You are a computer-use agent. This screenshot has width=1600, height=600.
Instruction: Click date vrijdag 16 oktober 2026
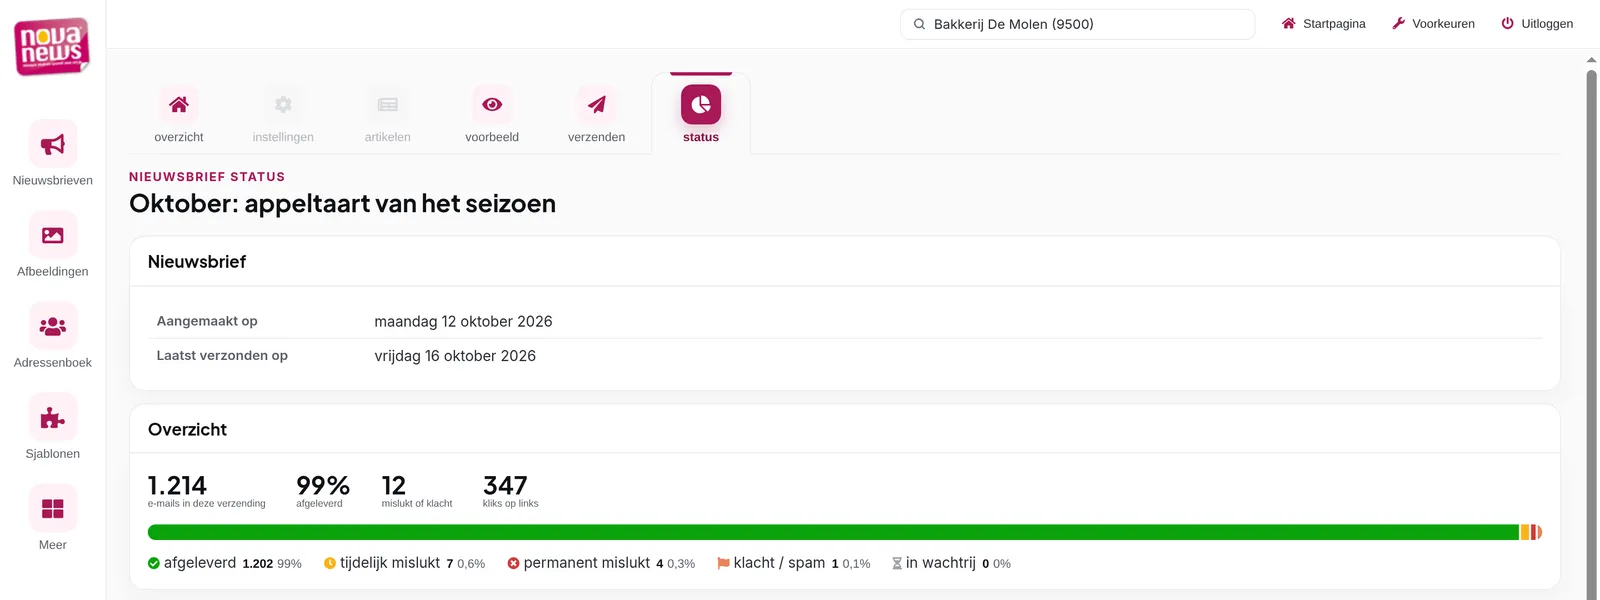(x=455, y=356)
